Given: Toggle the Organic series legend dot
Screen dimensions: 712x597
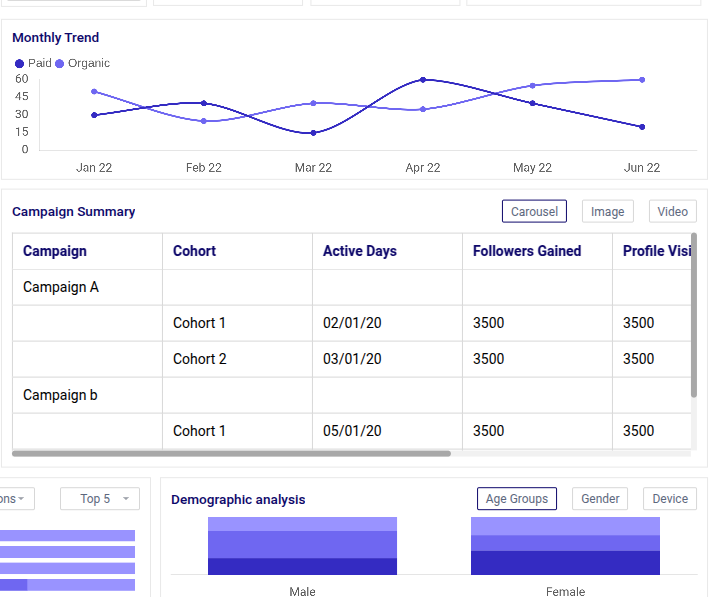Looking at the screenshot, I should pyautogui.click(x=60, y=64).
